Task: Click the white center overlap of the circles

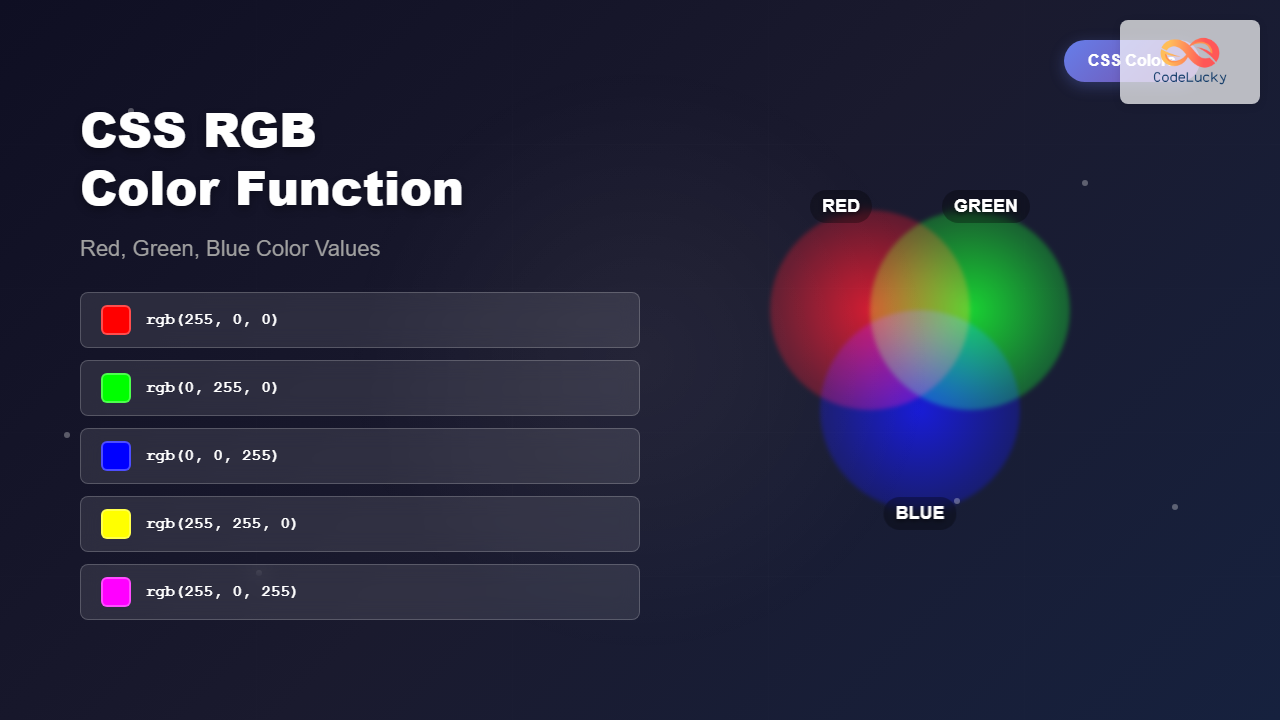Action: point(920,345)
